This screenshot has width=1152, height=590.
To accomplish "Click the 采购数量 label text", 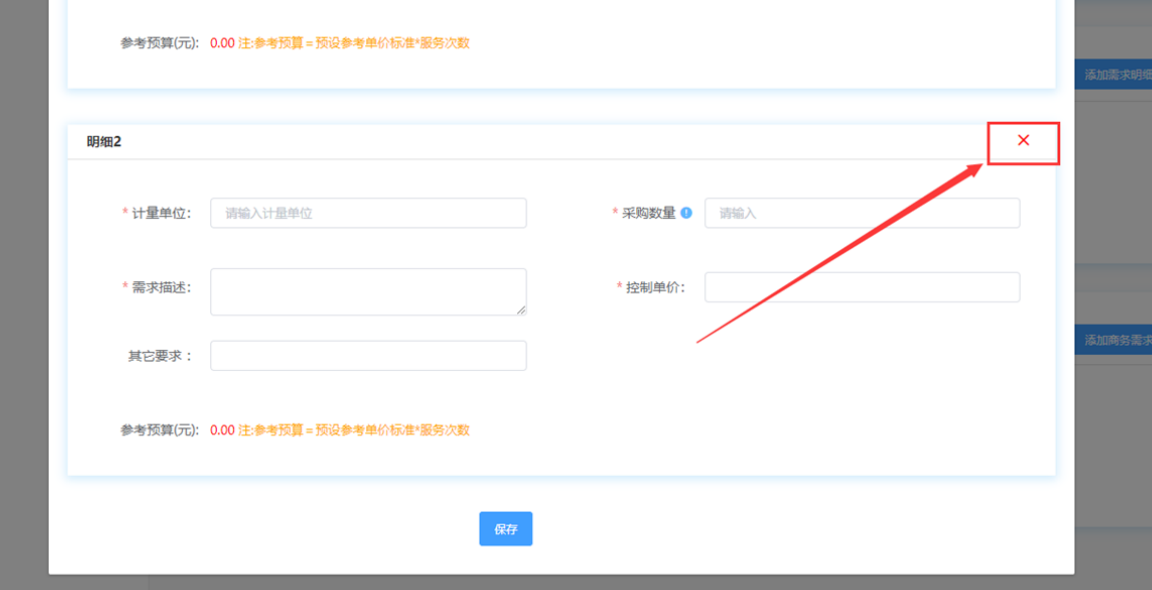I will tap(649, 213).
